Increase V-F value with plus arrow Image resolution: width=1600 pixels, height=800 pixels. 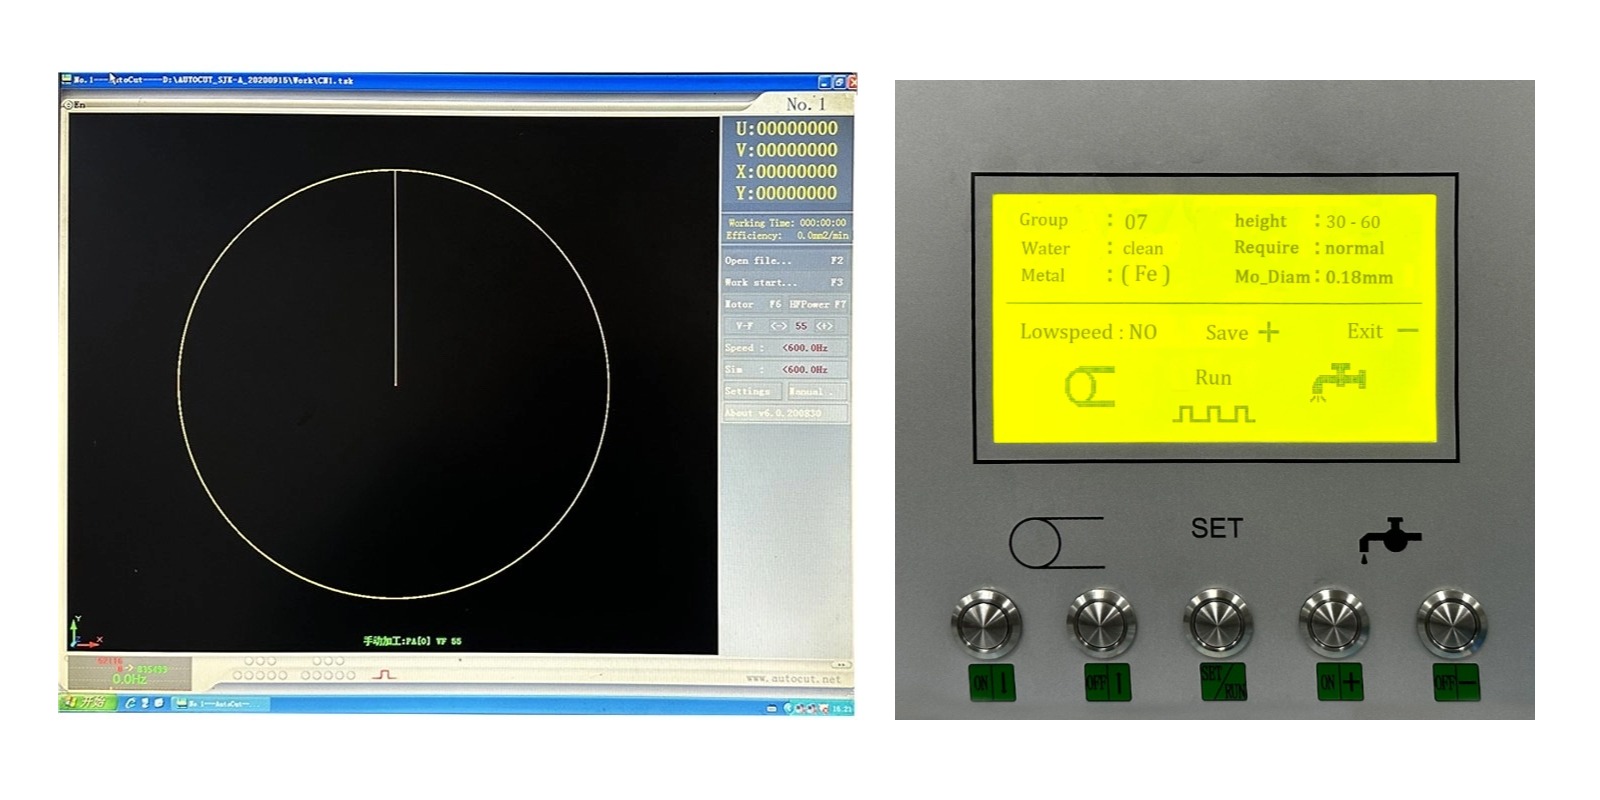(x=824, y=326)
